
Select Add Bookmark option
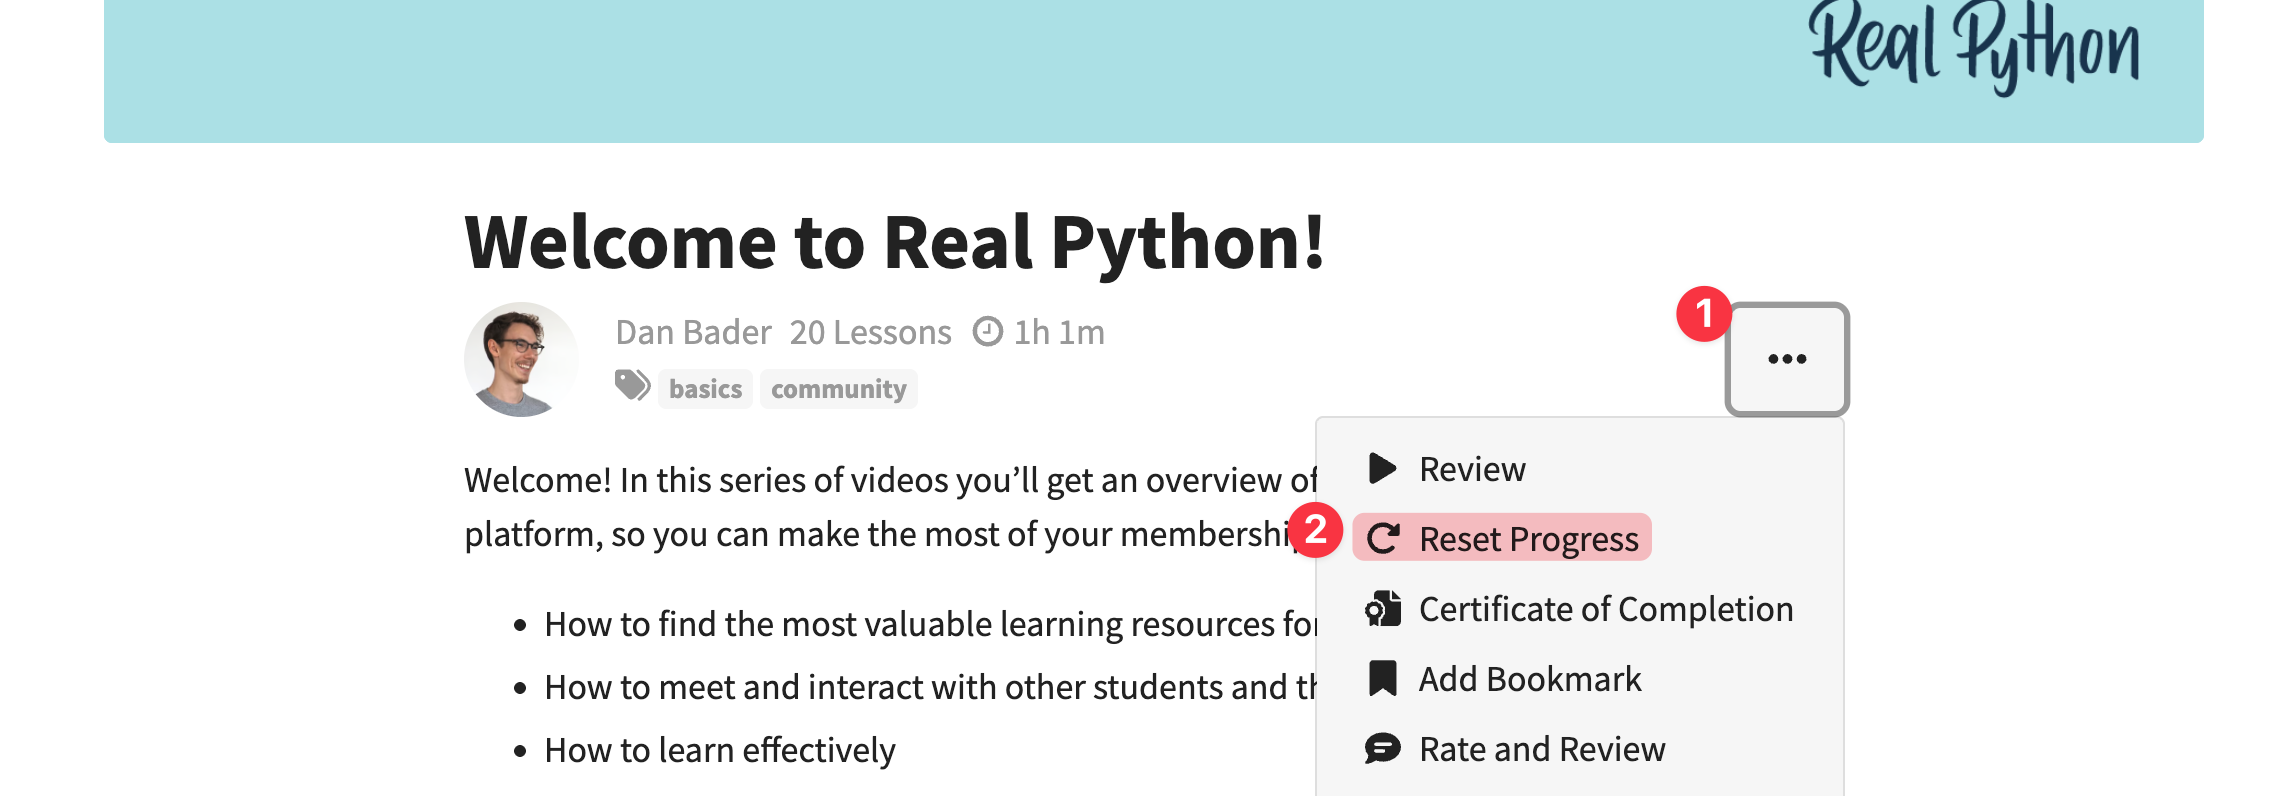click(x=1529, y=679)
